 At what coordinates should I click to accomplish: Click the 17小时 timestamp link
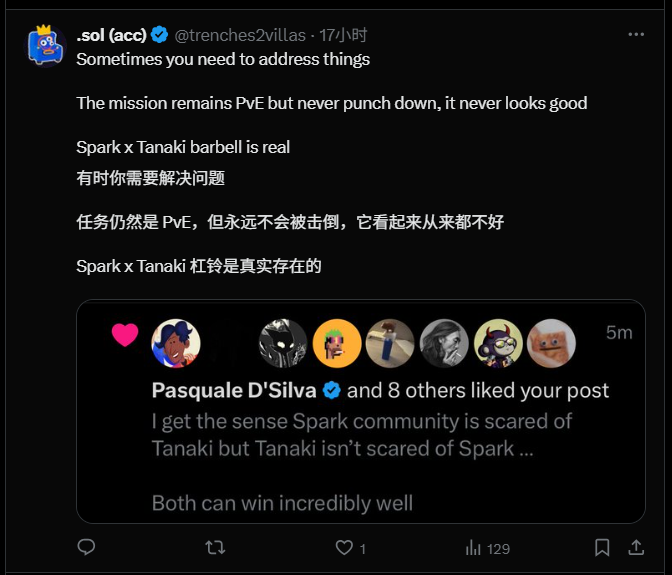point(343,35)
